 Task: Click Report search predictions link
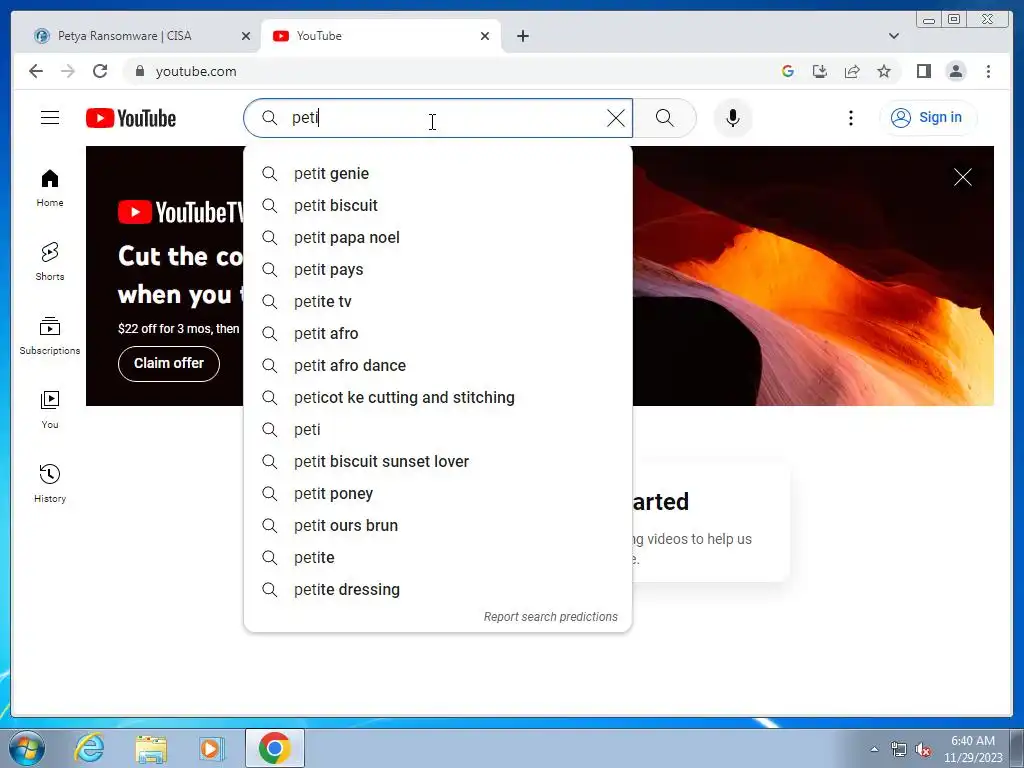coord(550,616)
